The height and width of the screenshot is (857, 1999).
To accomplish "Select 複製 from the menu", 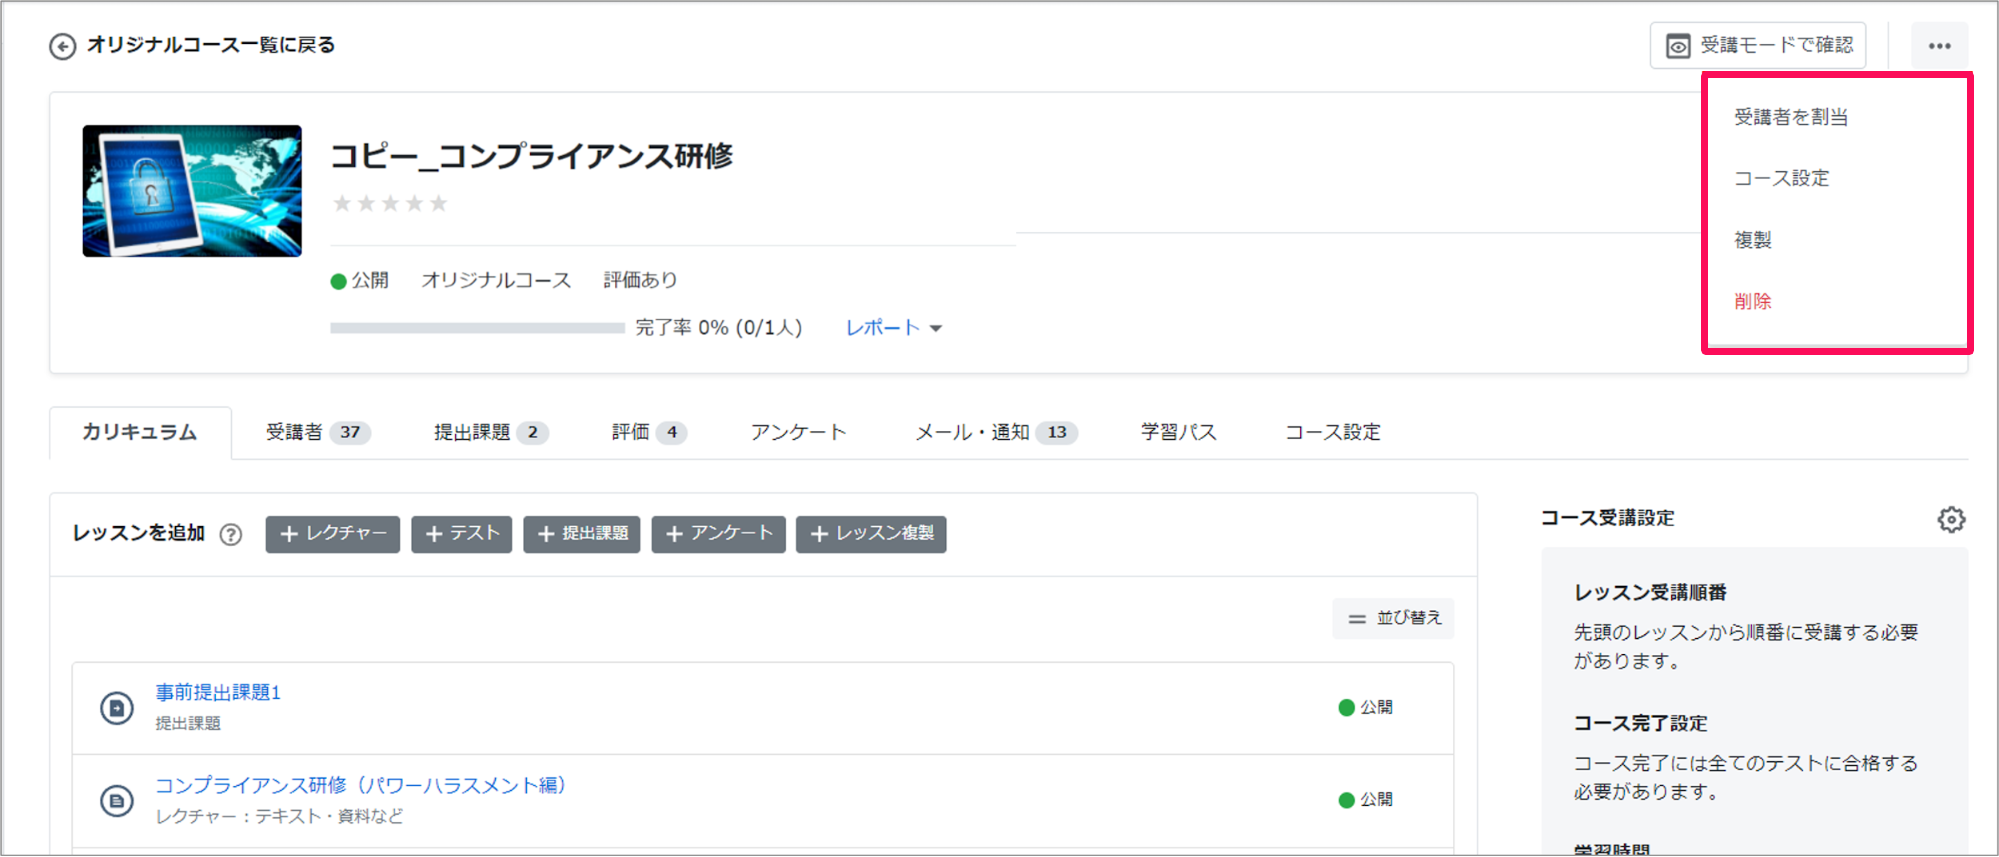I will tap(1753, 240).
